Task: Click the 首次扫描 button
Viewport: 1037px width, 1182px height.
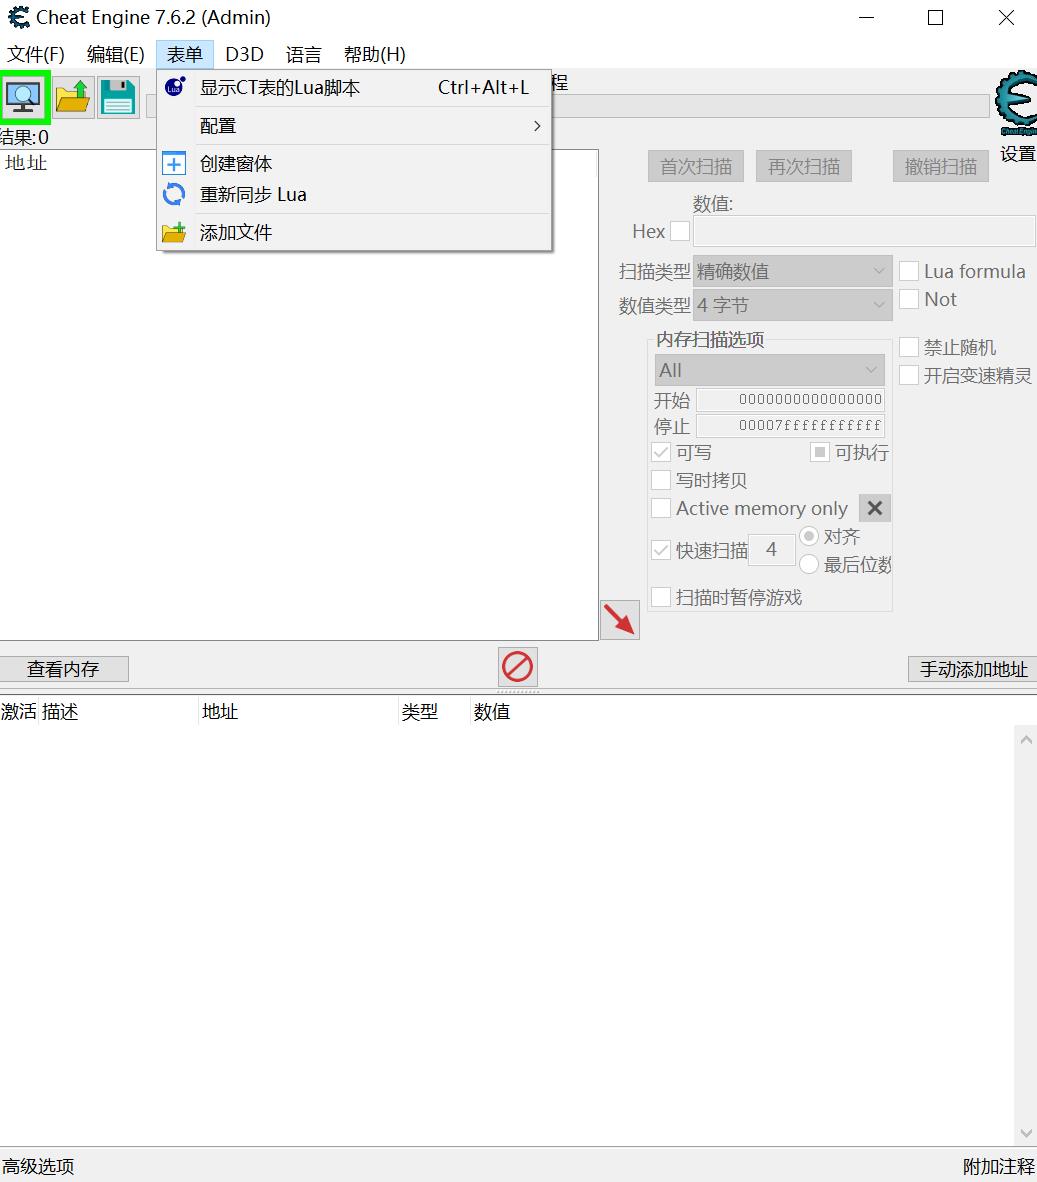Action: (696, 166)
